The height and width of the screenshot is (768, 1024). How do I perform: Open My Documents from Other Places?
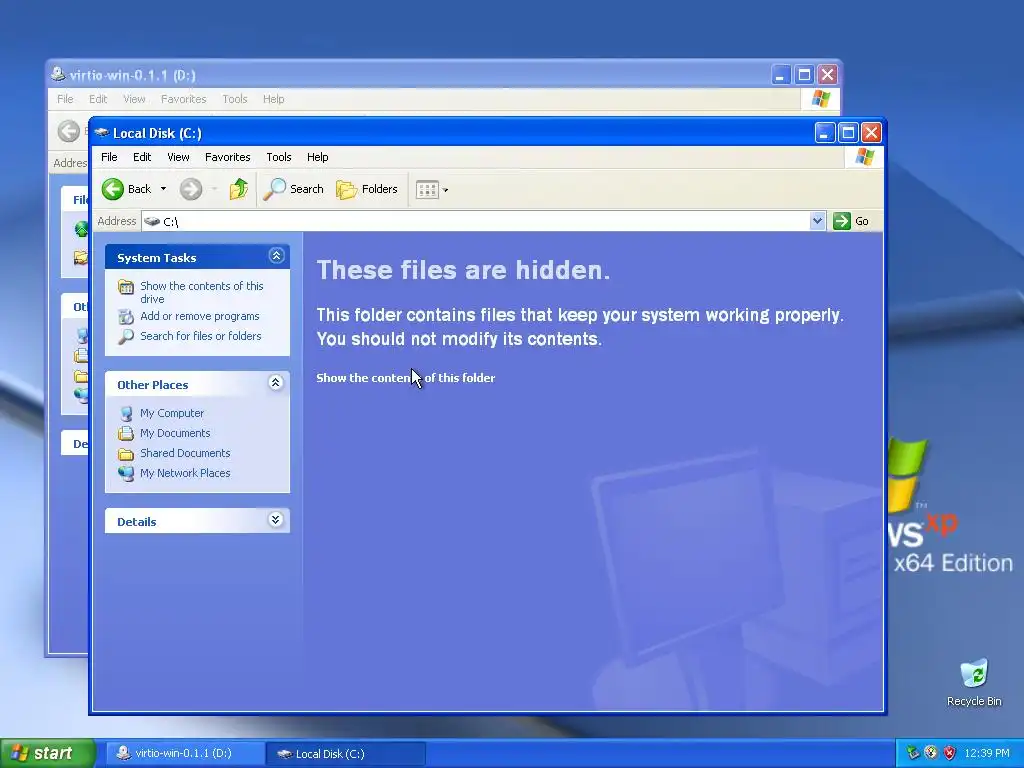point(175,434)
